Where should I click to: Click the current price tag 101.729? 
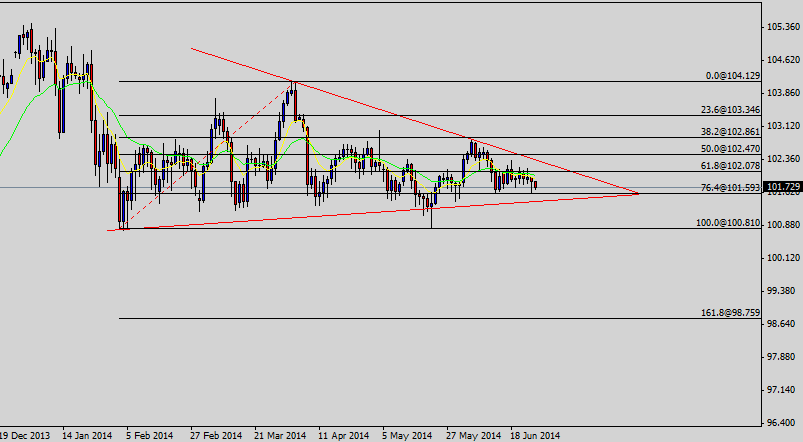782,187
